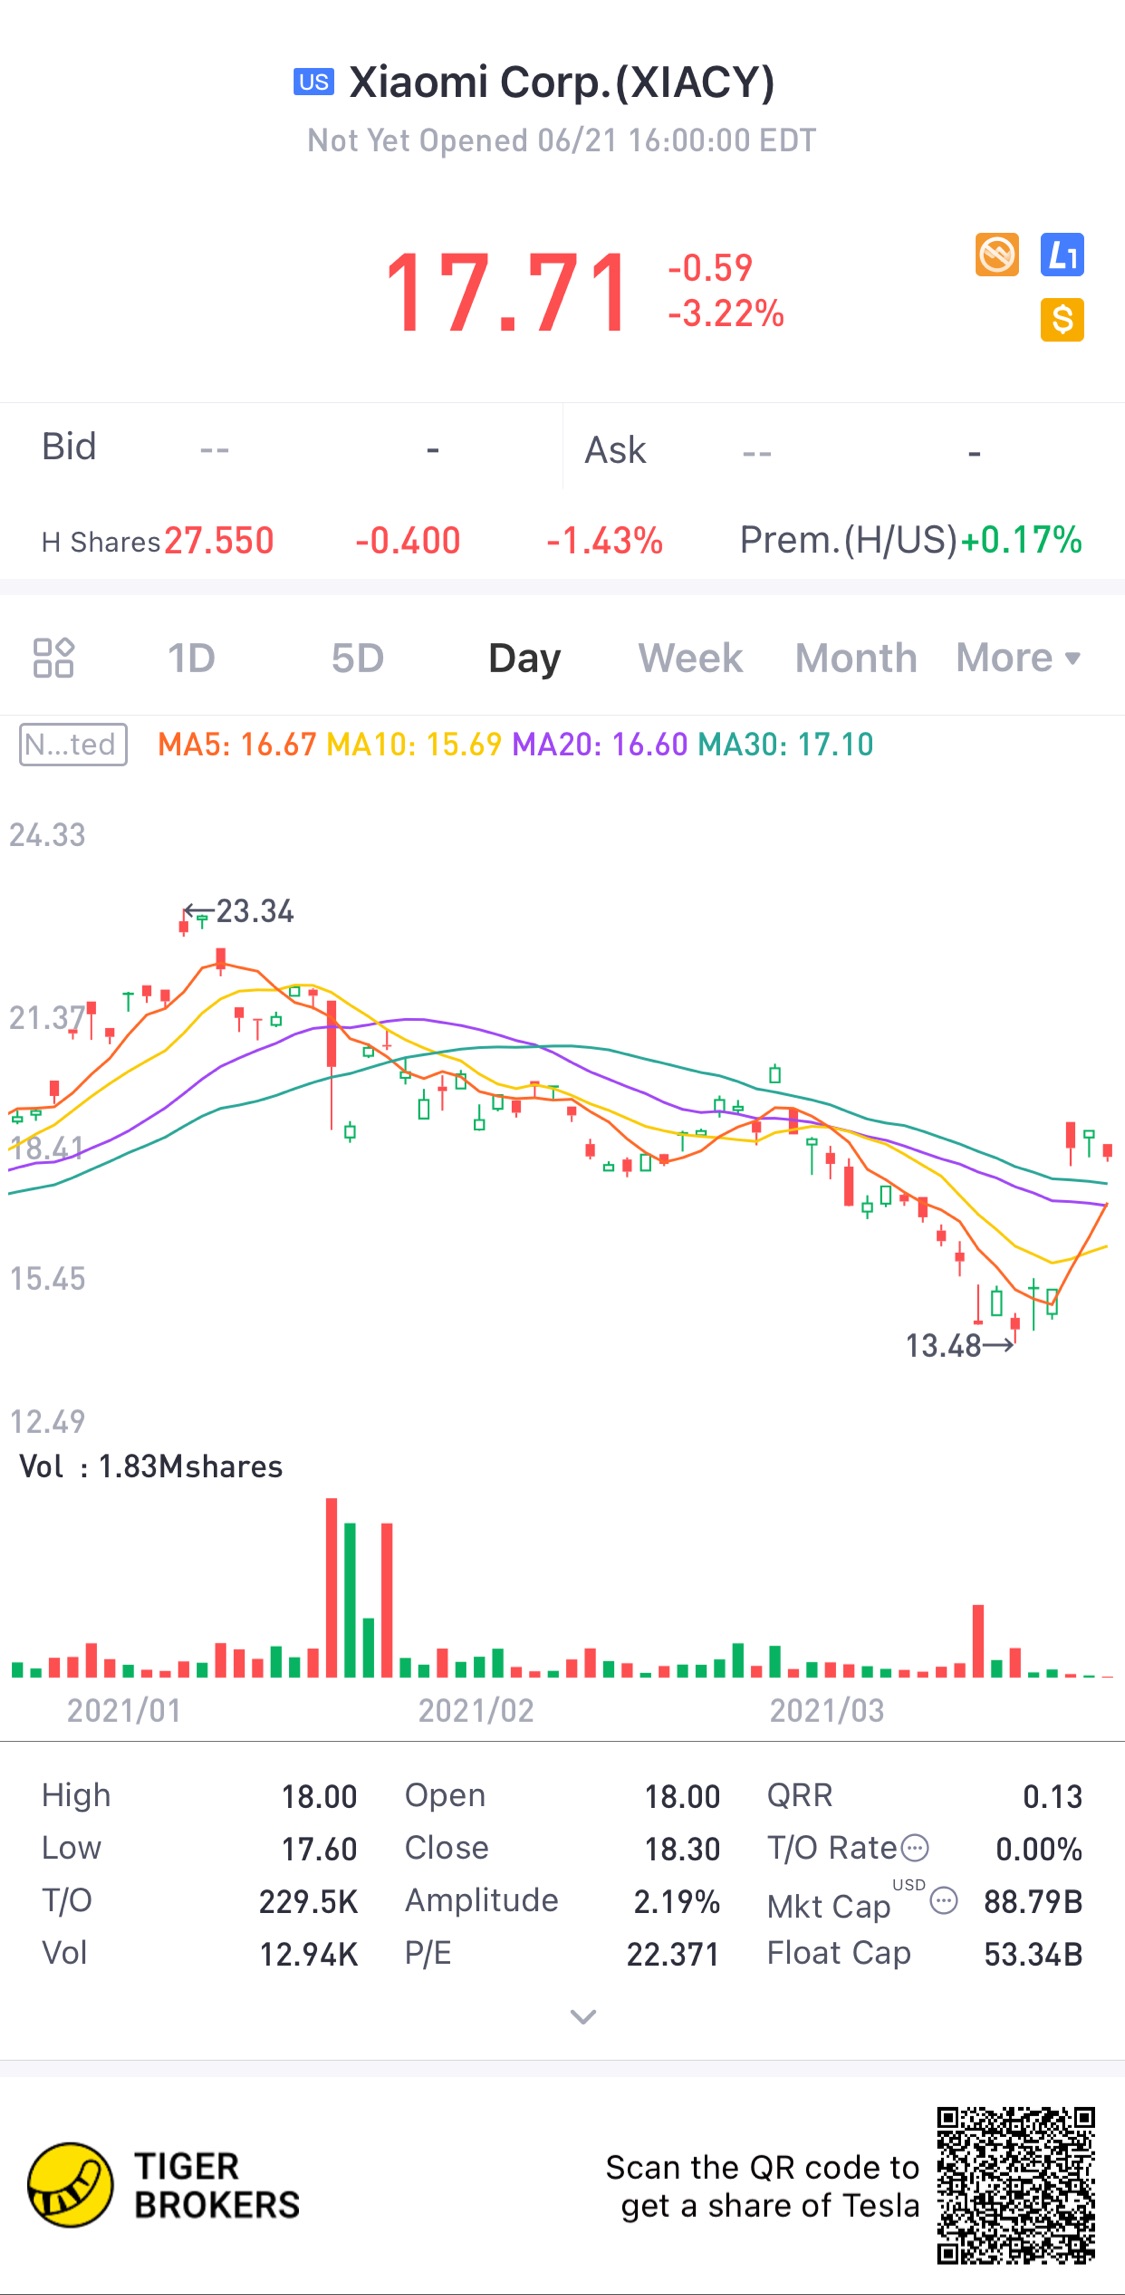
Task: Tap the blue L1 quote level icon
Action: click(x=1062, y=255)
